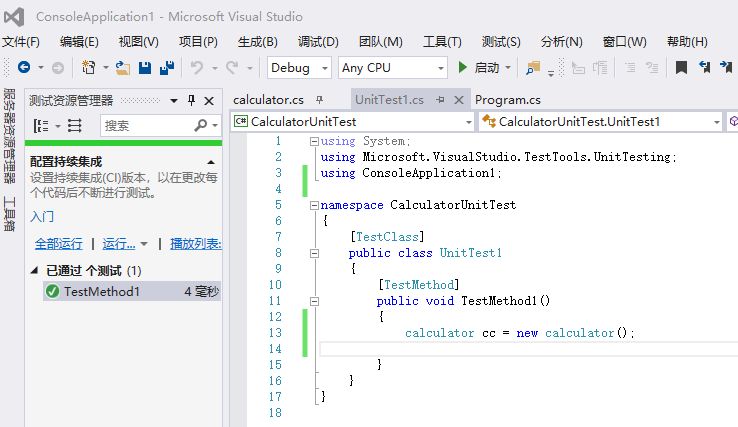Open the Test Explorer window options dropdown
This screenshot has width=738, height=427.
[x=174, y=100]
